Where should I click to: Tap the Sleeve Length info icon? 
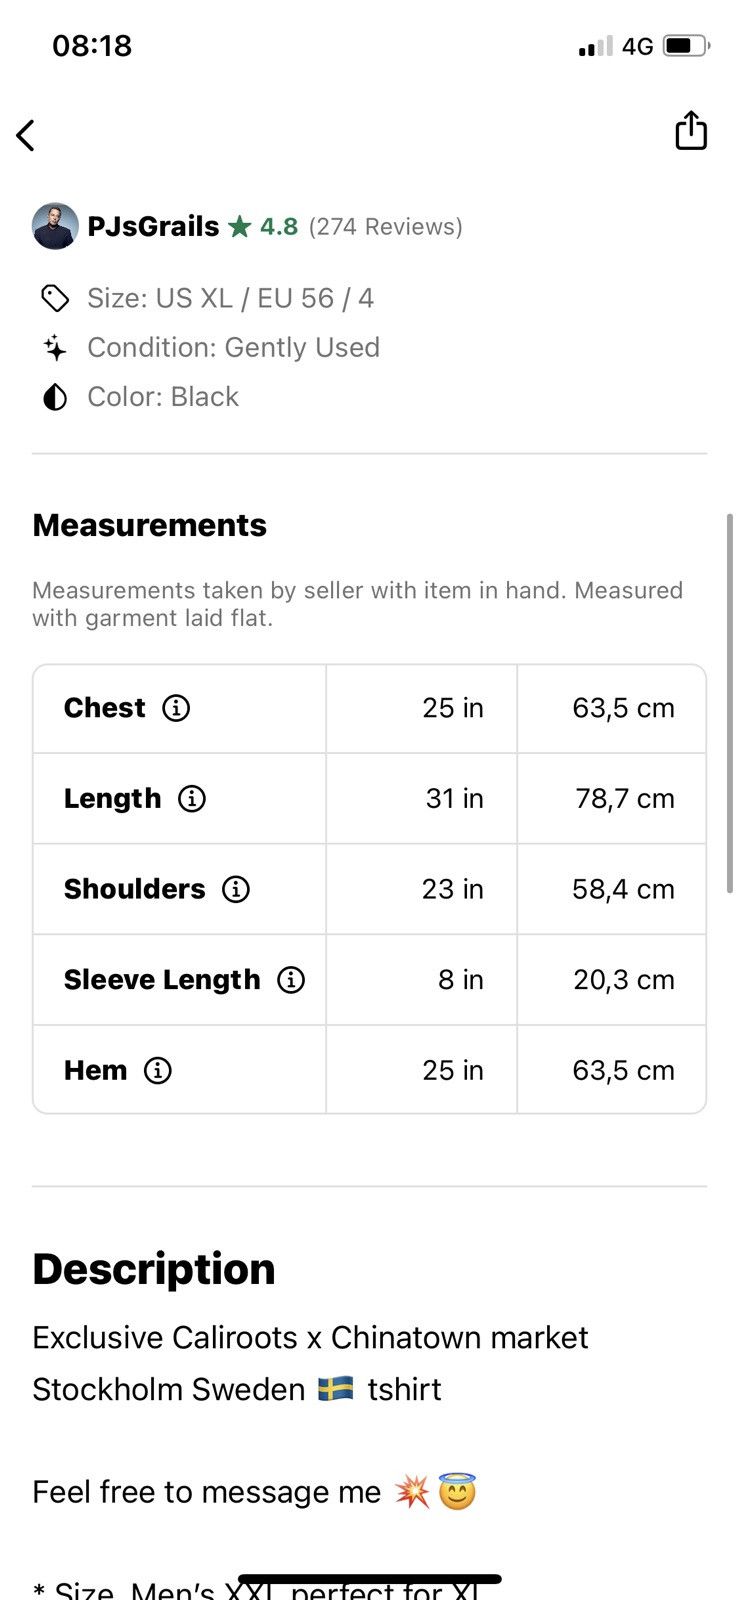click(x=291, y=980)
